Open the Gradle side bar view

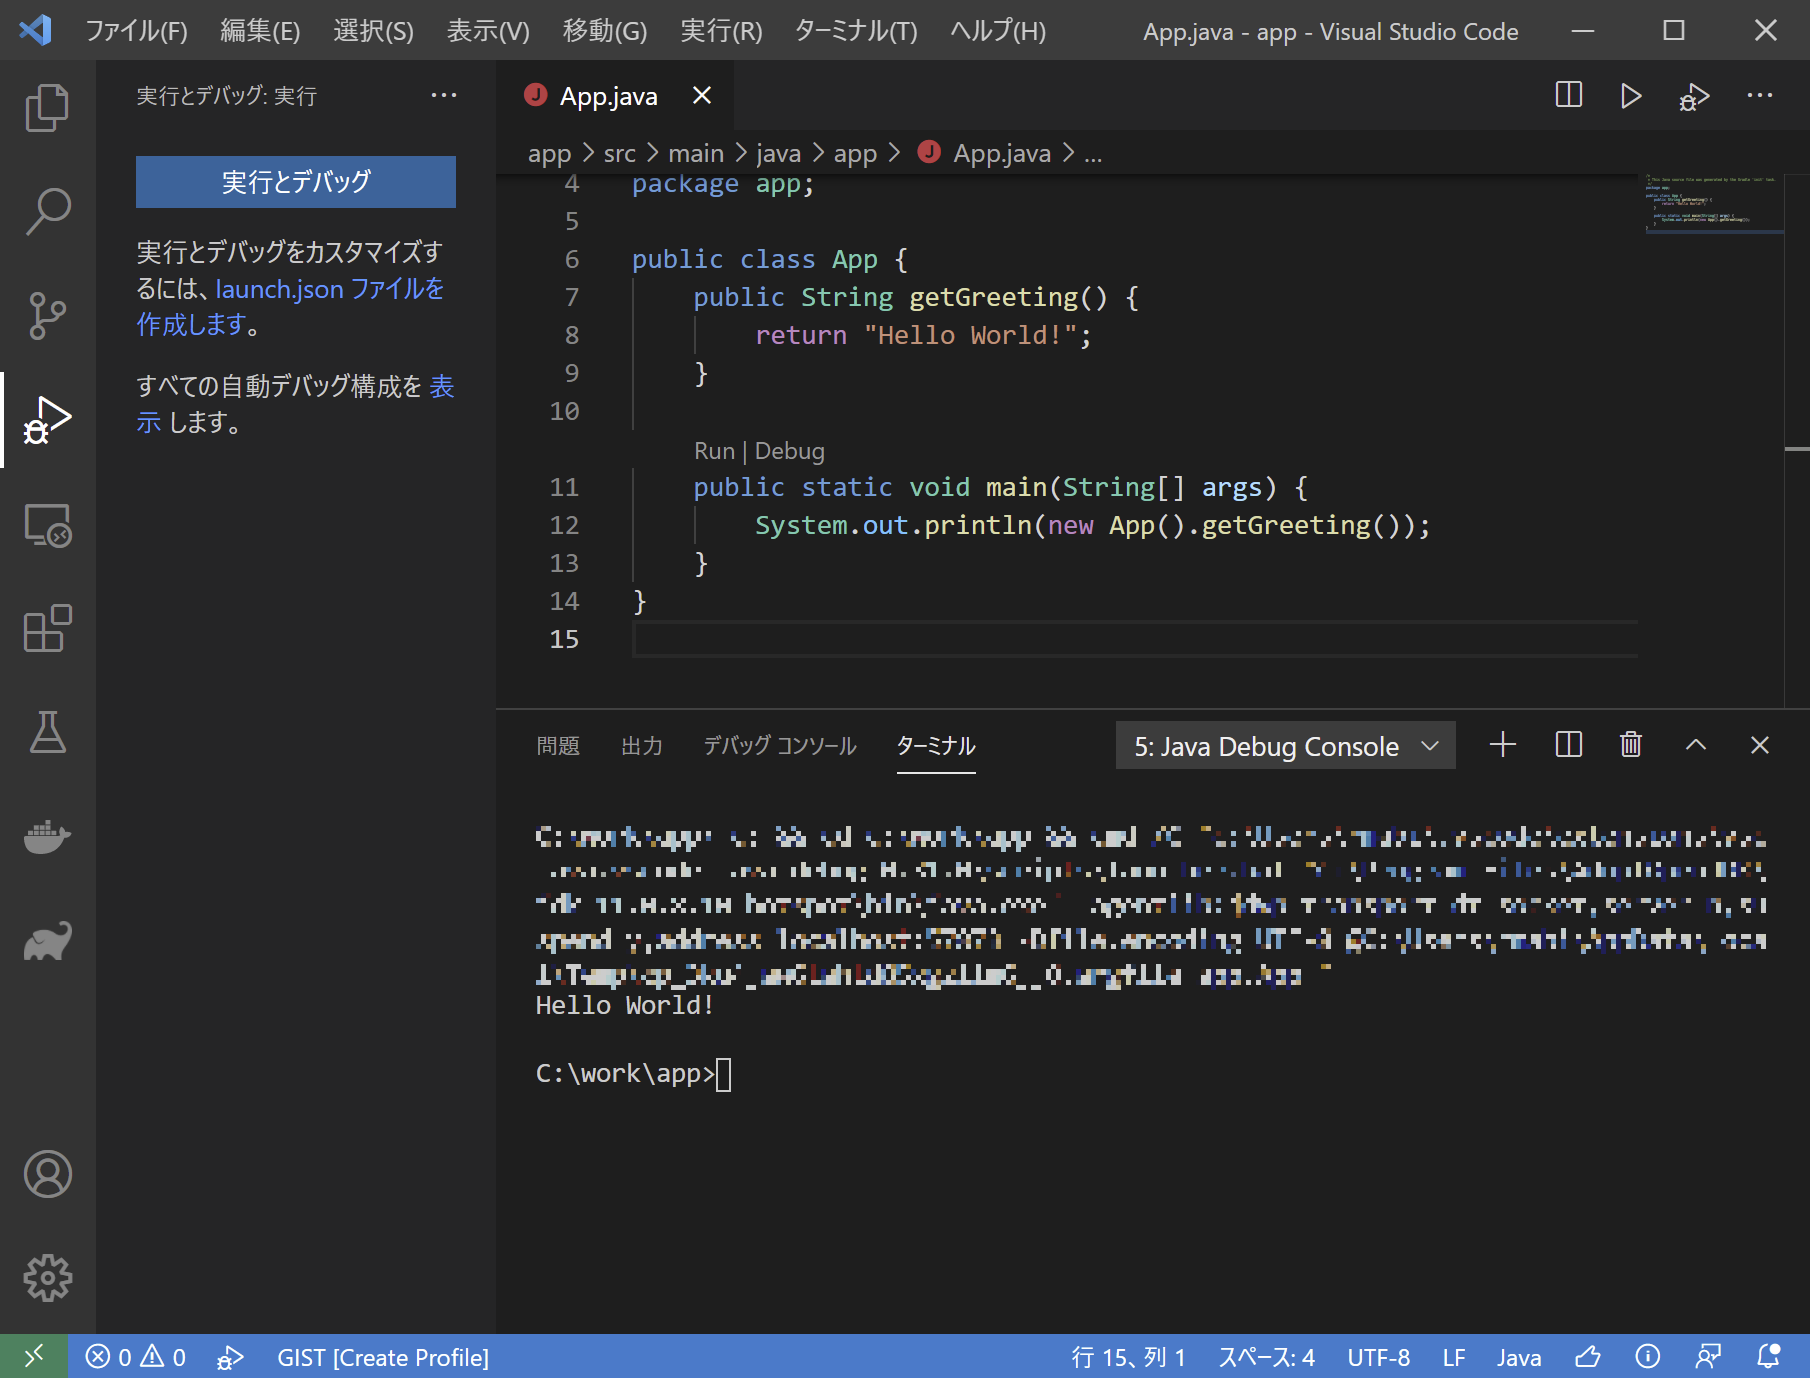pos(47,939)
